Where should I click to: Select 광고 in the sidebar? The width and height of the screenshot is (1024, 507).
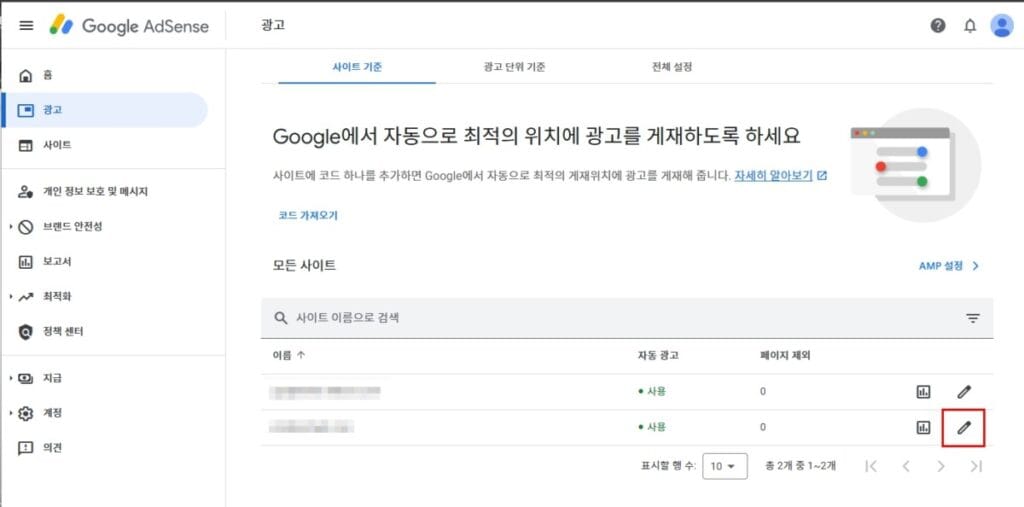point(104,110)
